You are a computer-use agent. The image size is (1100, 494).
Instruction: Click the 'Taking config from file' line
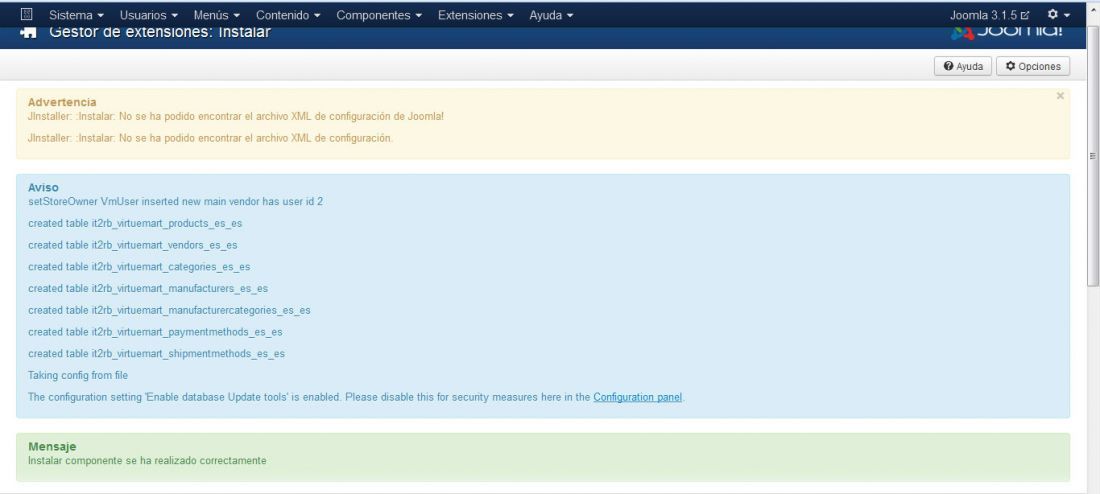[x=78, y=375]
